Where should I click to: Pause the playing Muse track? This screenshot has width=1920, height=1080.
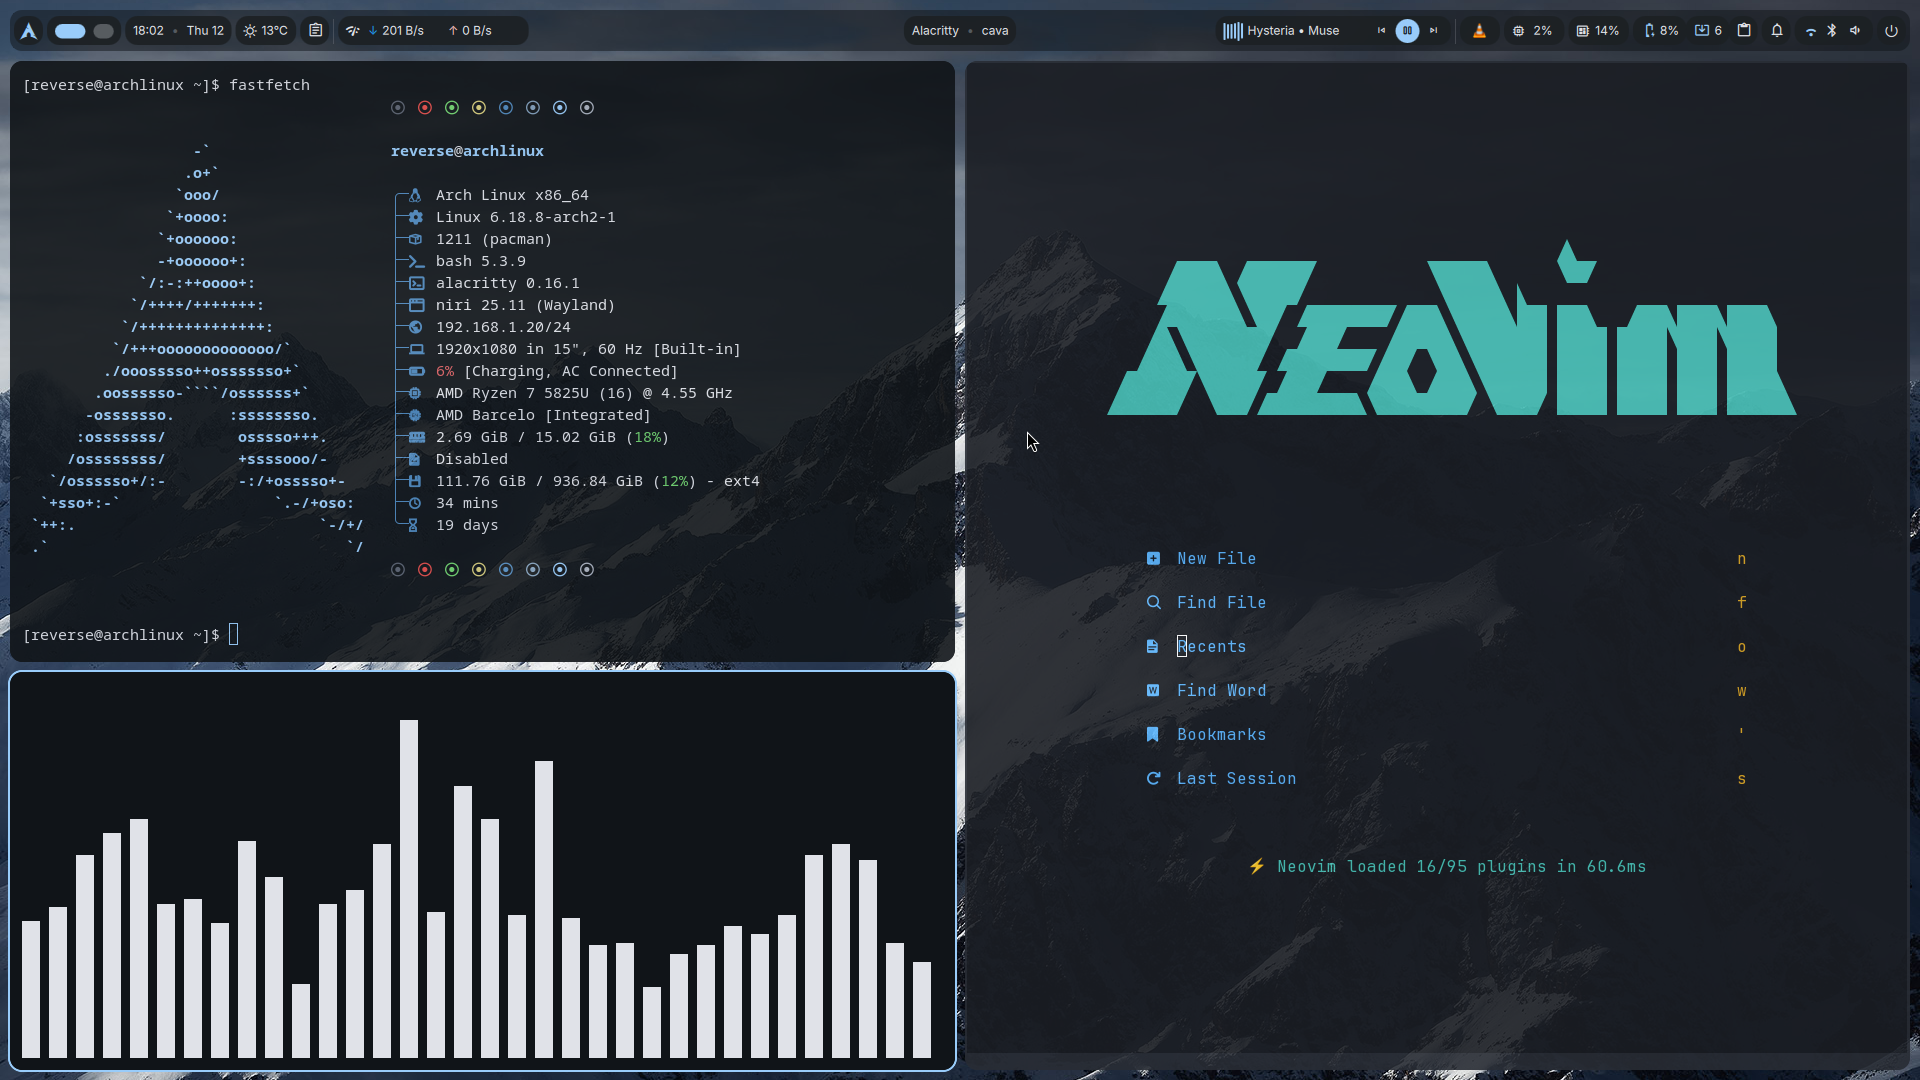(1407, 31)
